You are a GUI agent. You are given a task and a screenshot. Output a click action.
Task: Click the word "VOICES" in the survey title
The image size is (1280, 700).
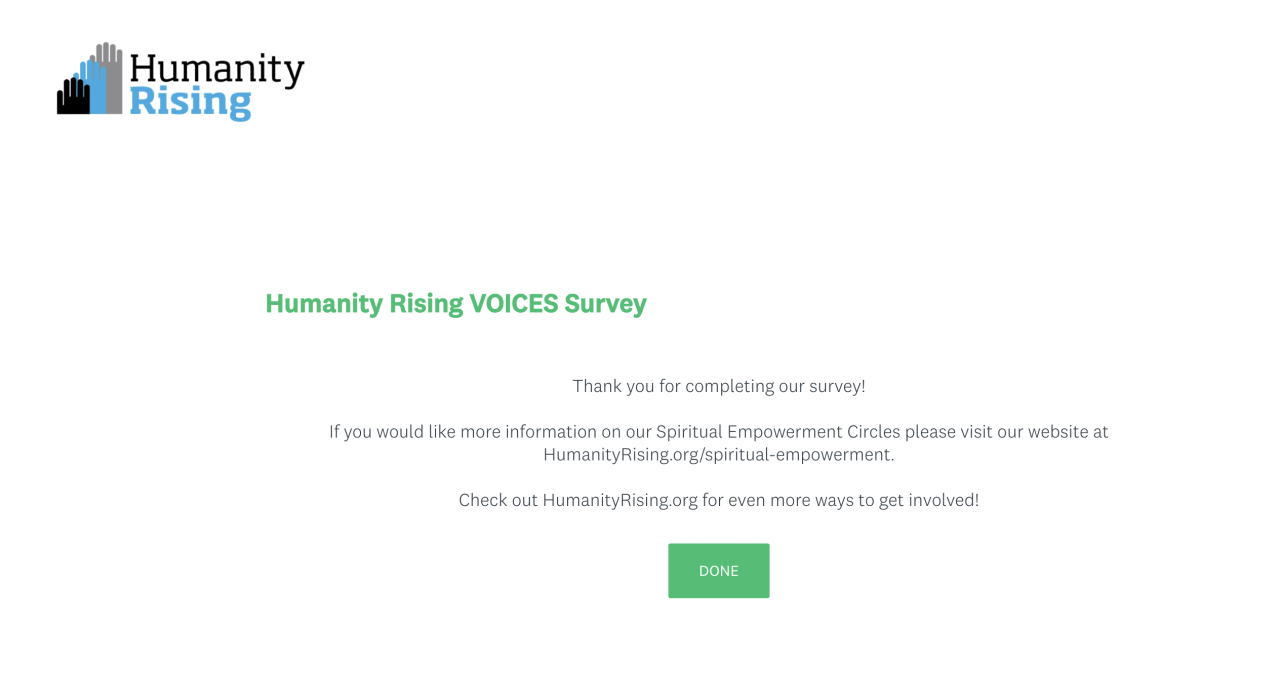pyautogui.click(x=514, y=303)
